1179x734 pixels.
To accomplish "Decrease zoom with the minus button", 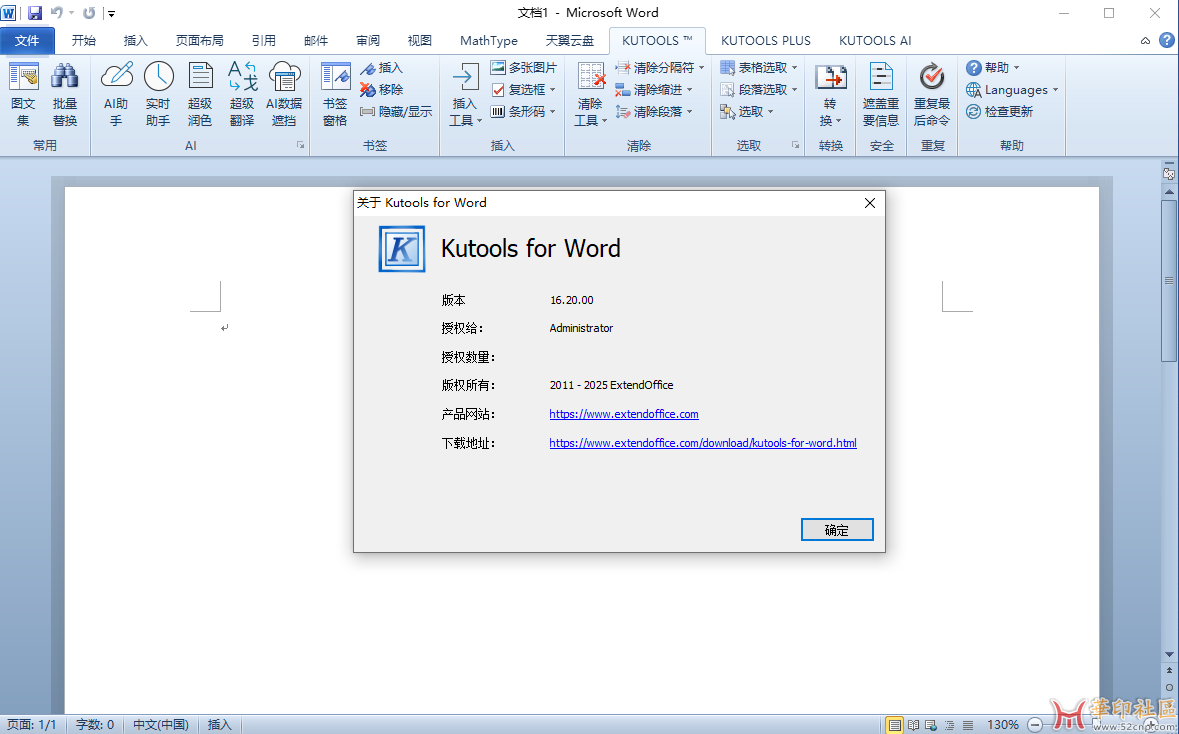I will [x=1035, y=725].
